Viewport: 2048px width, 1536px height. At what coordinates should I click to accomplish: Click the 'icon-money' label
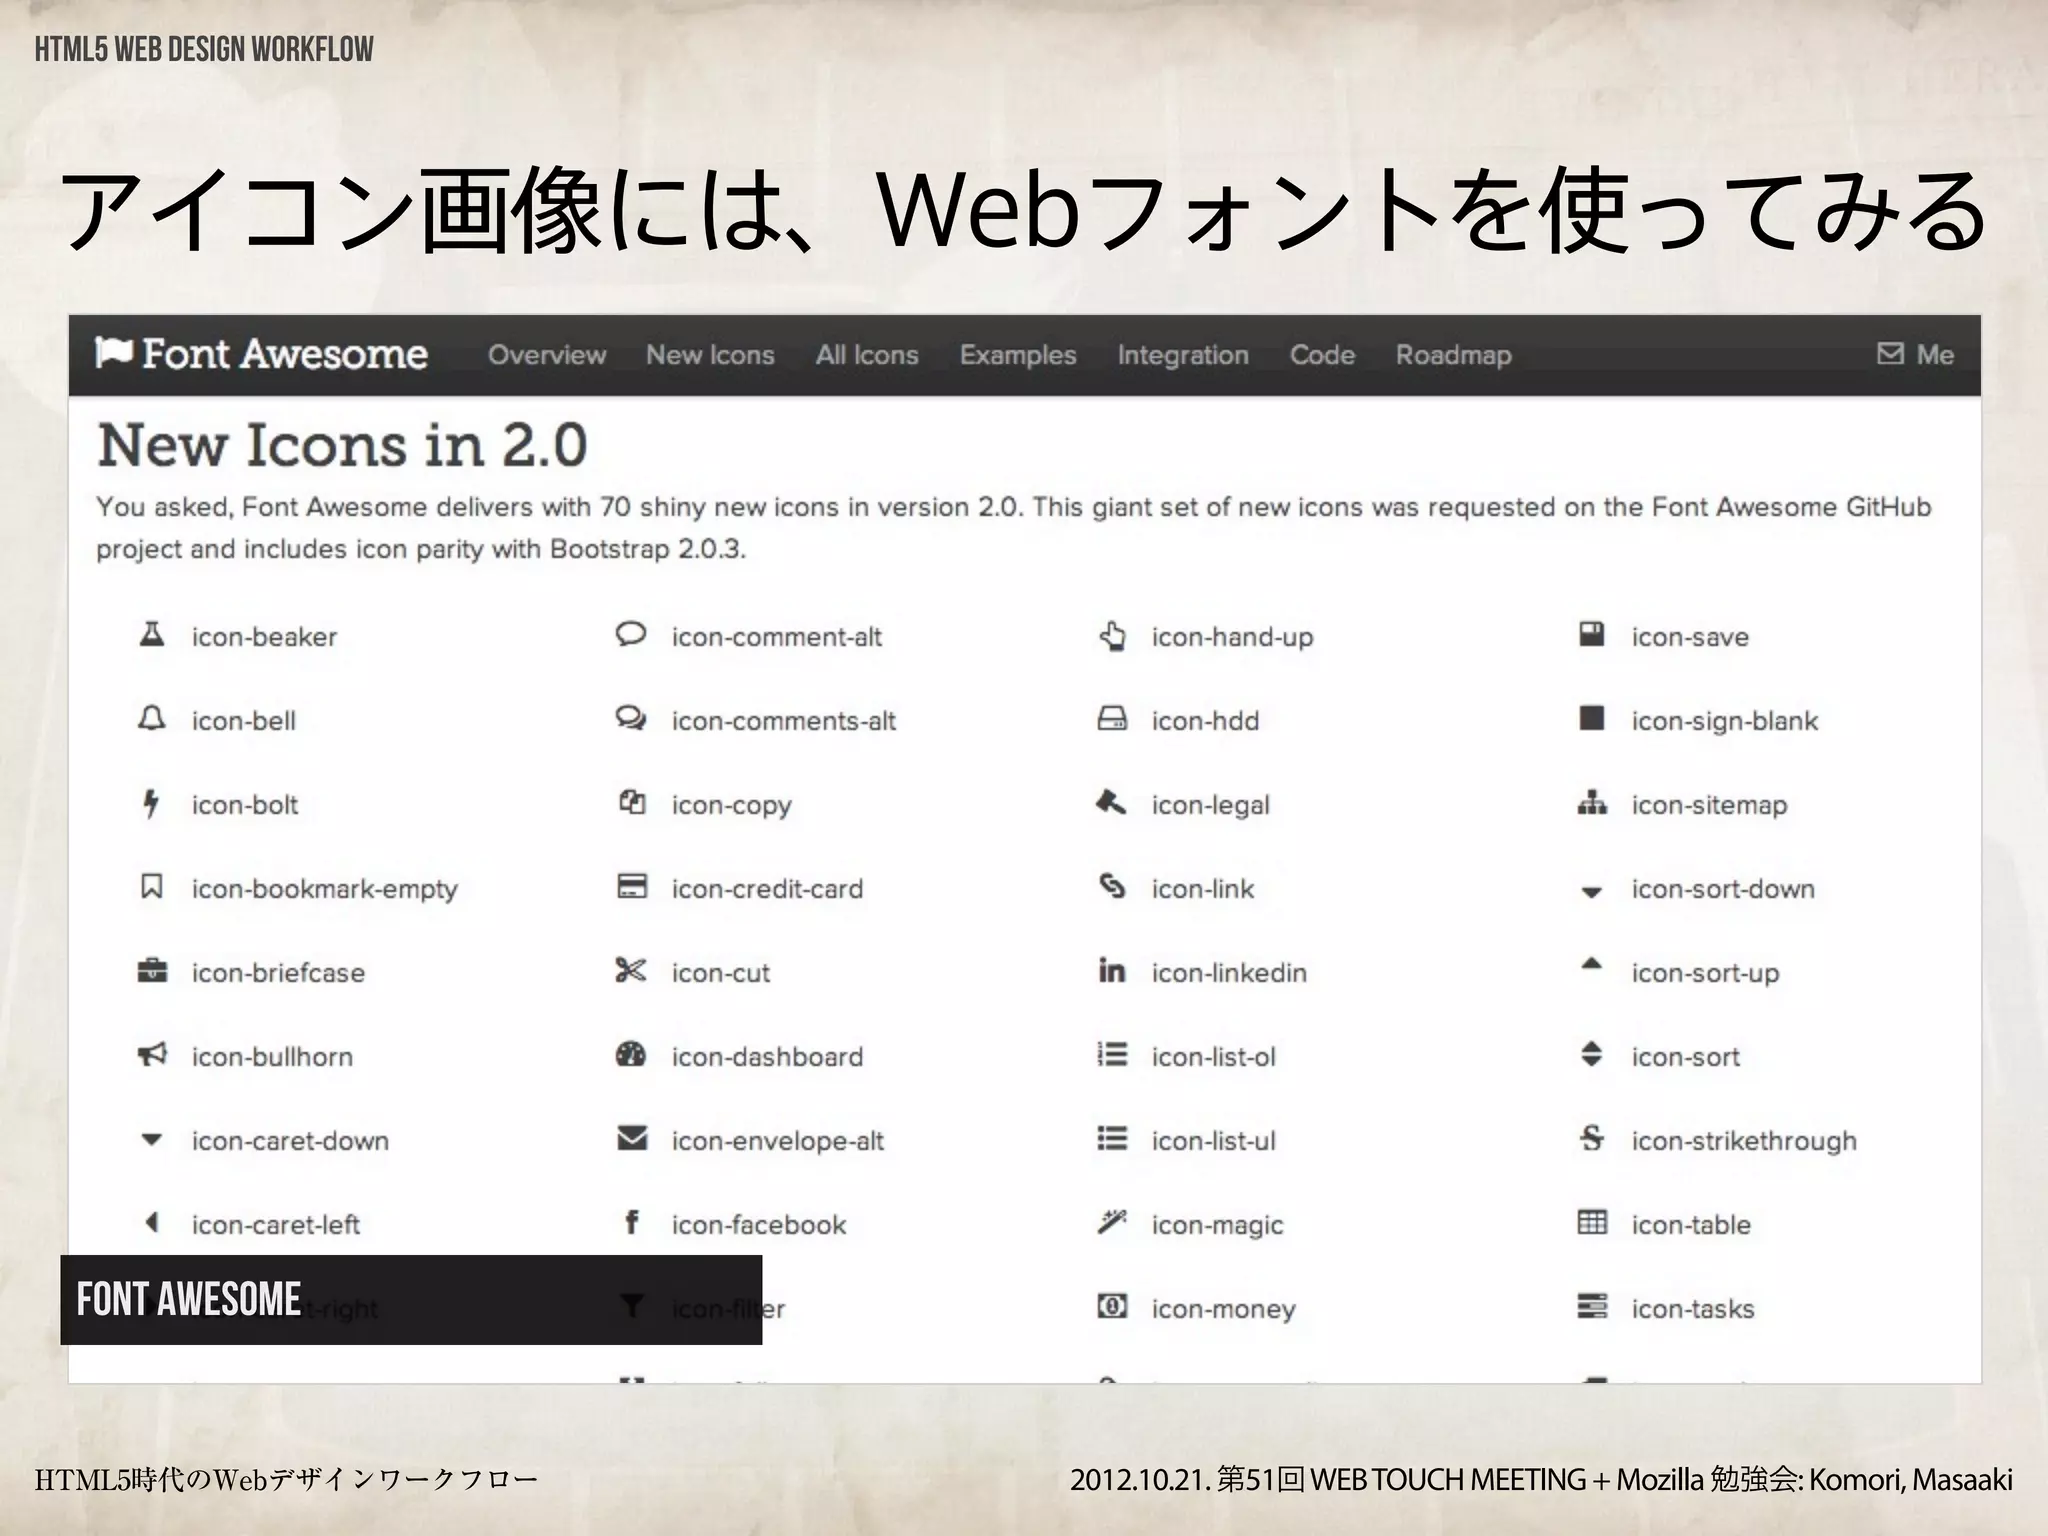point(1223,1309)
